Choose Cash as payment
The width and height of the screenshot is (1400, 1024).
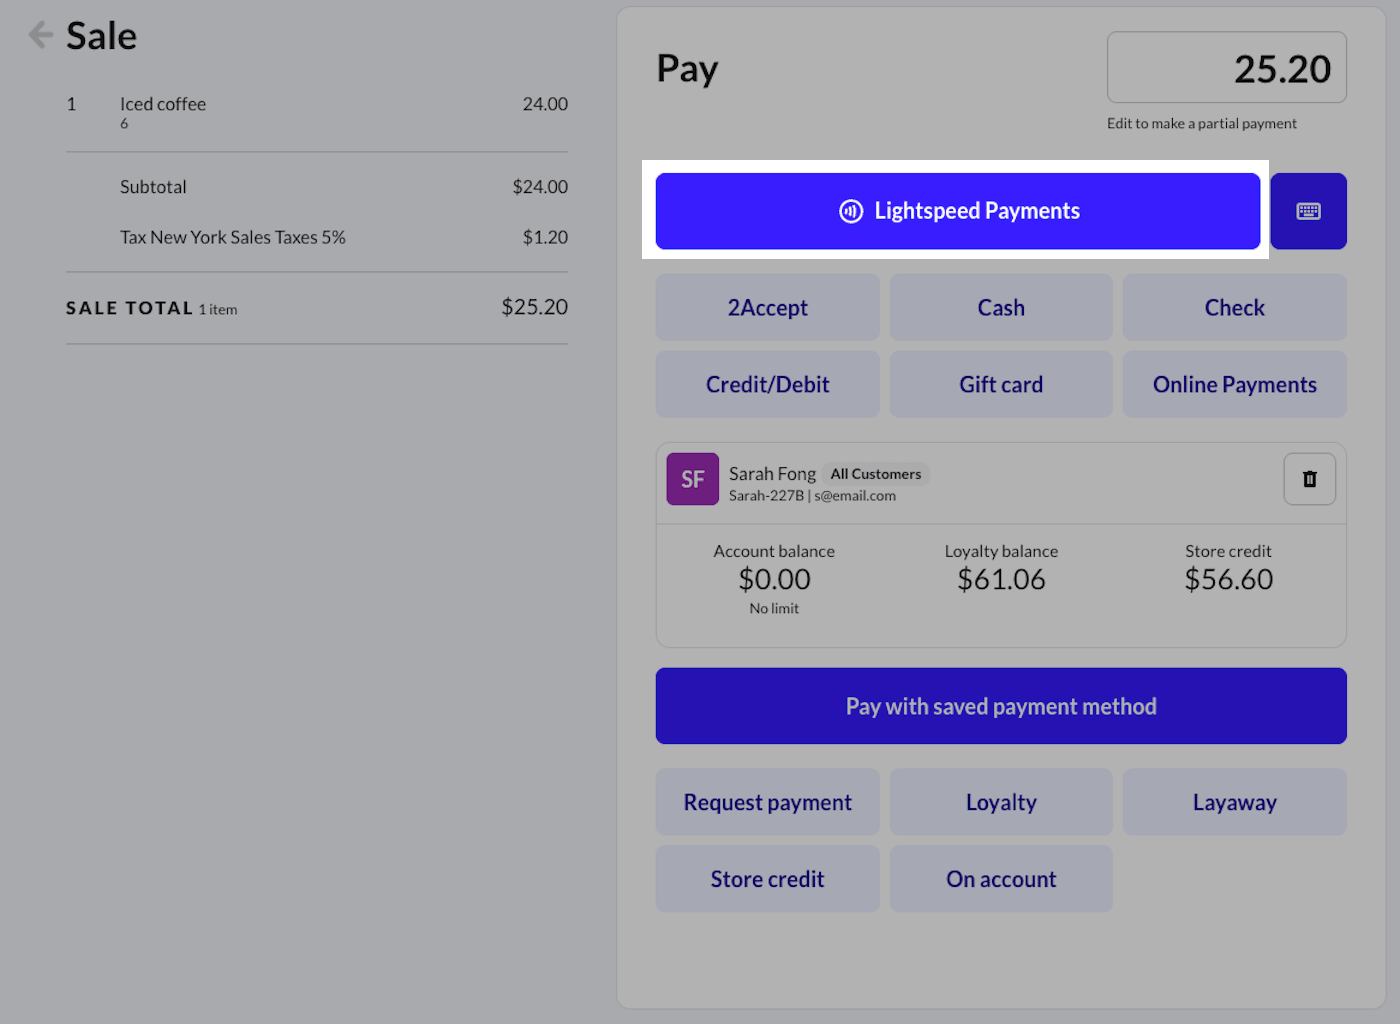tap(1001, 308)
